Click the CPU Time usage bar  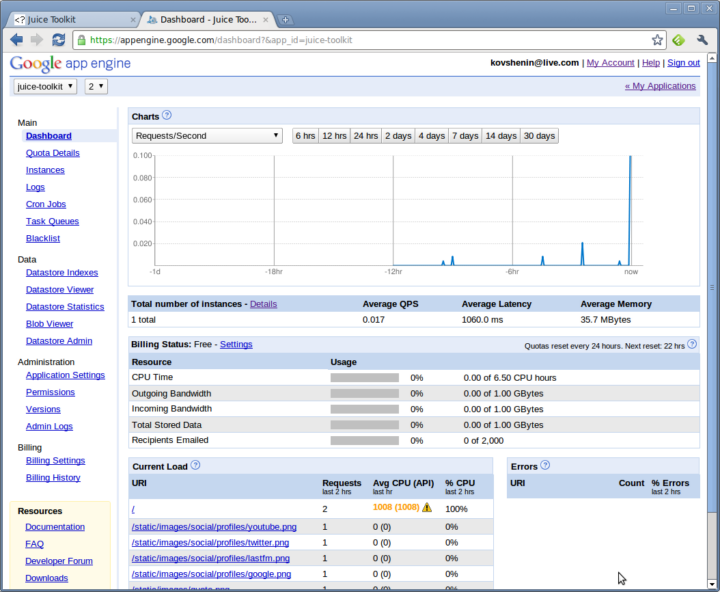(365, 378)
